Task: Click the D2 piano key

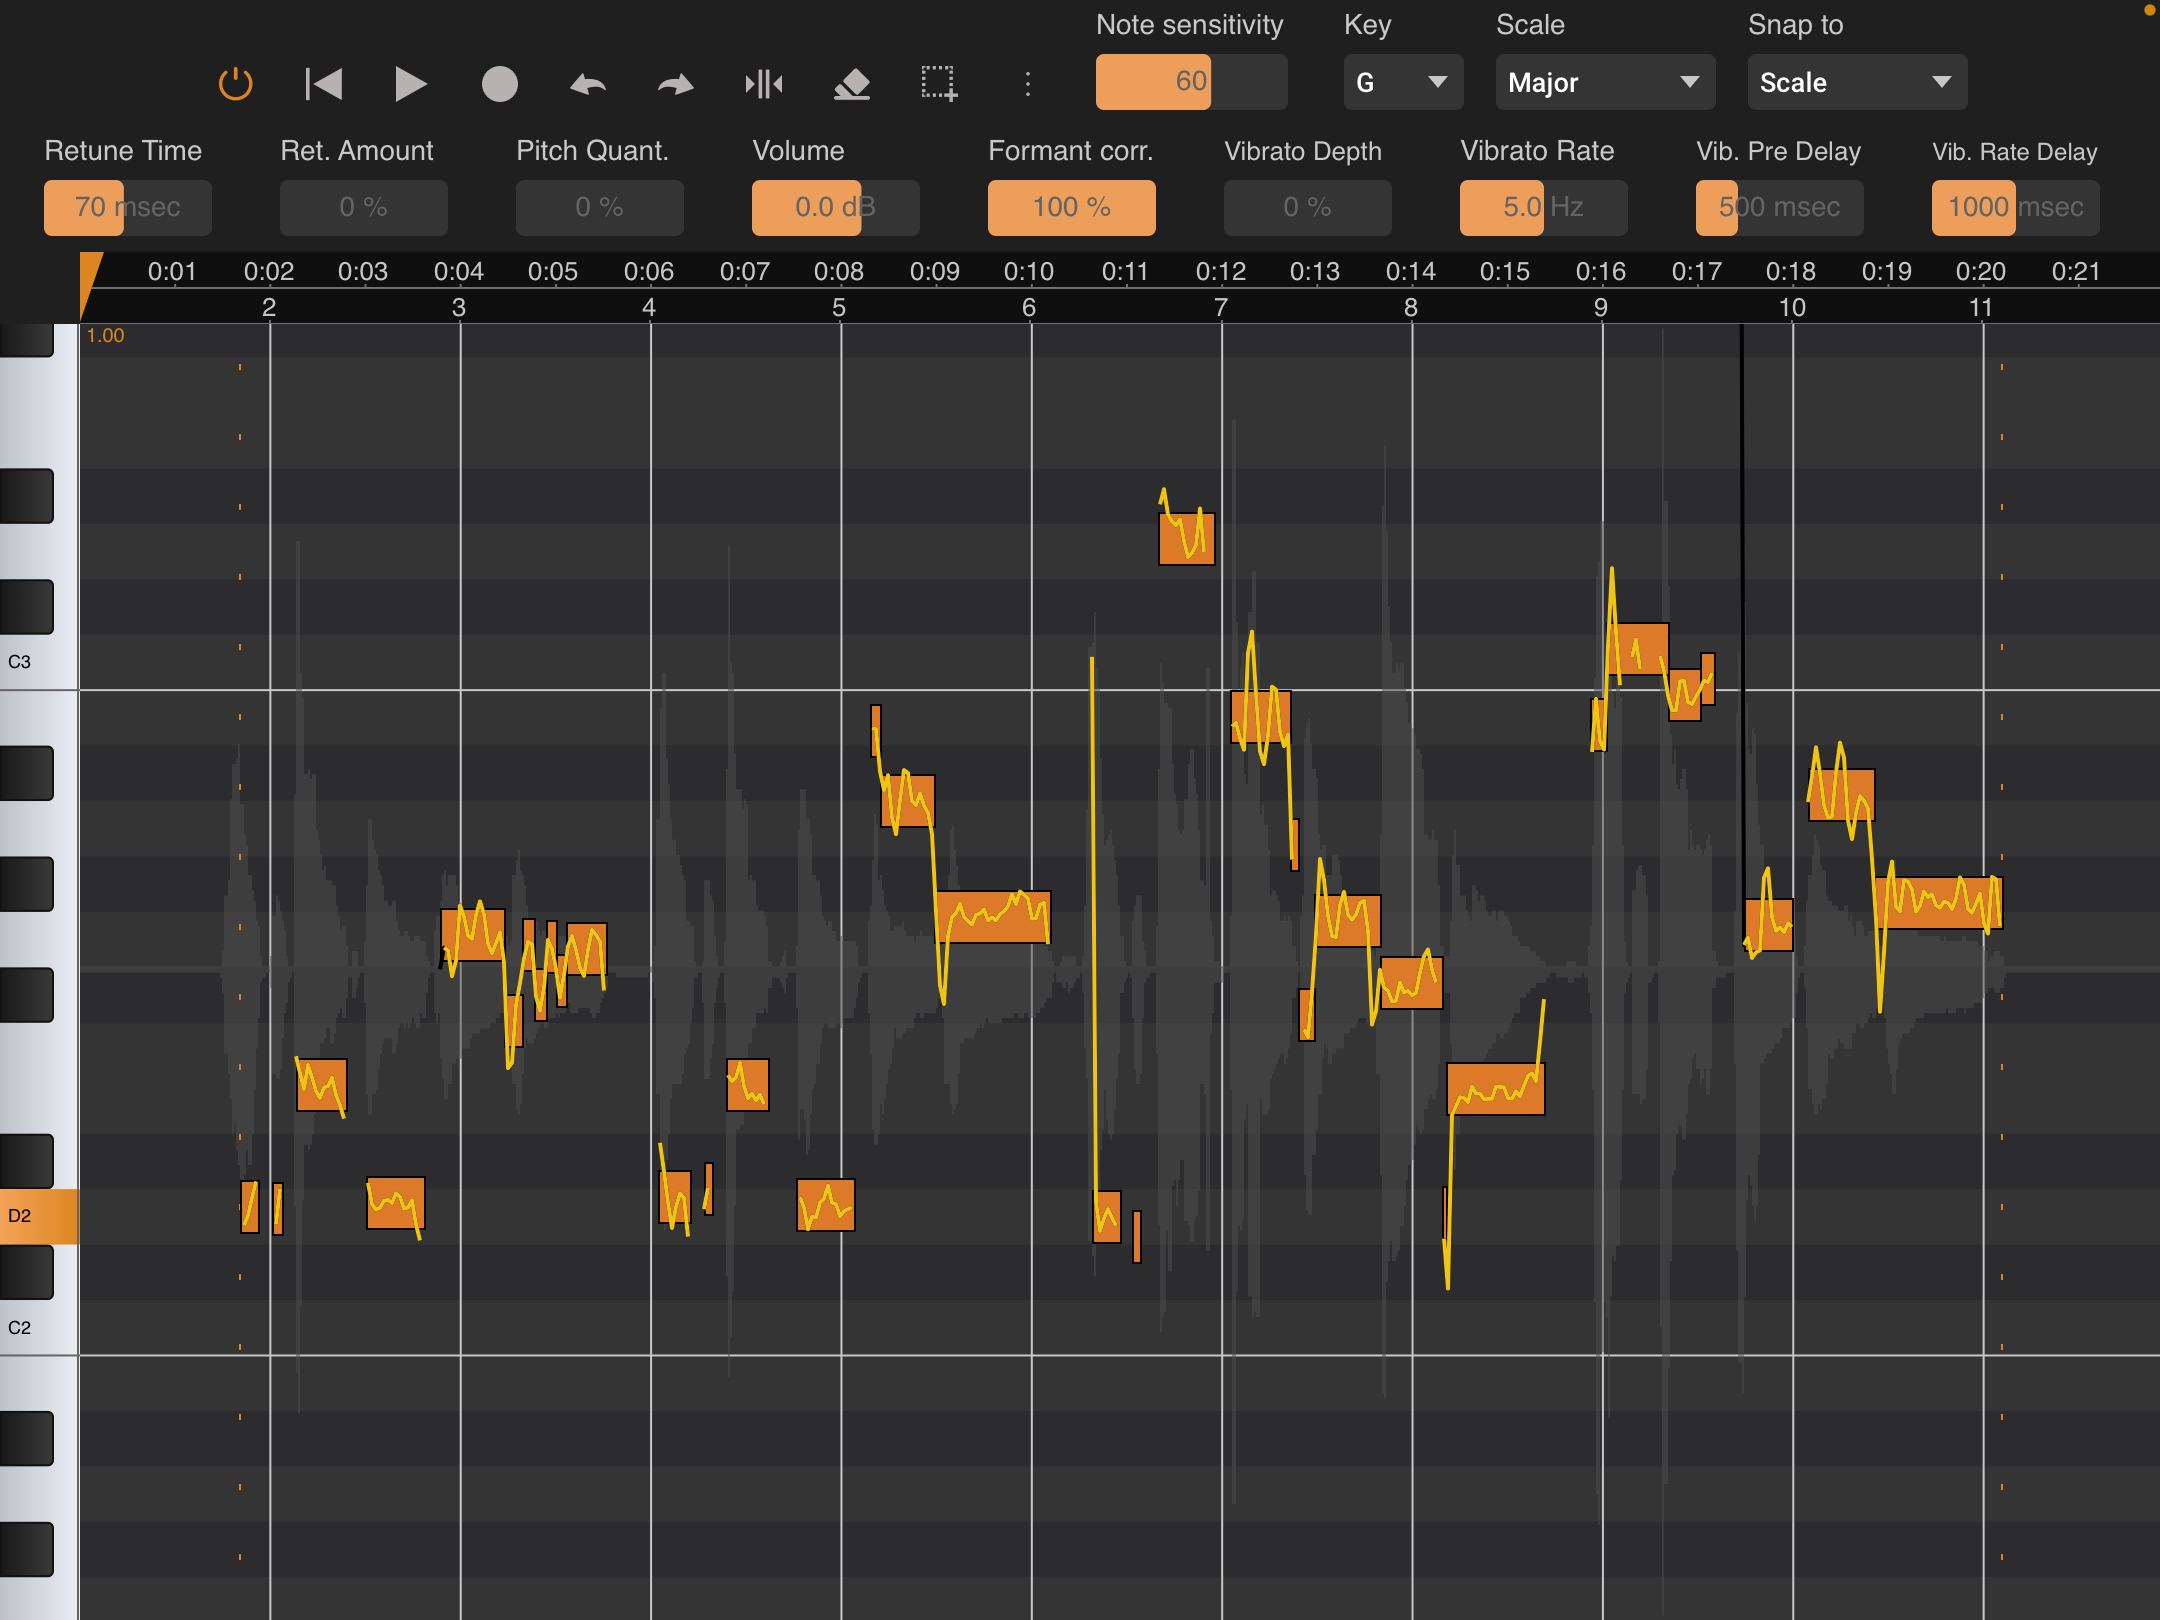Action: coord(38,1216)
